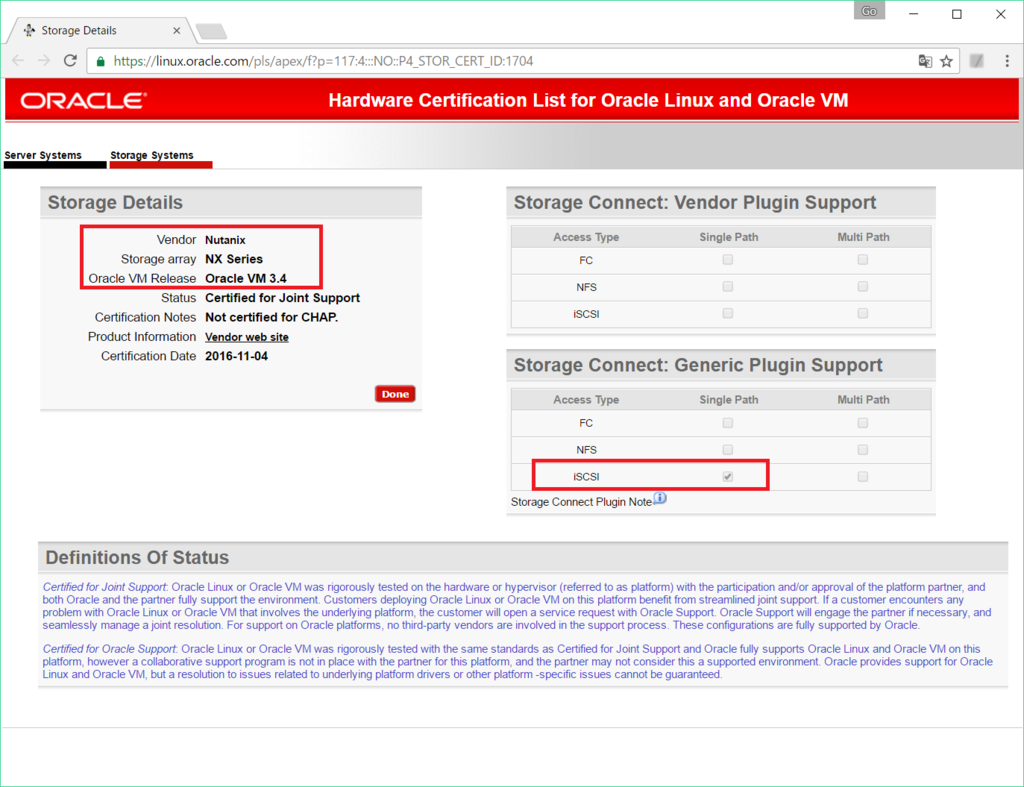Click the browser forward arrow
Viewport: 1024px width, 787px height.
click(x=44, y=61)
